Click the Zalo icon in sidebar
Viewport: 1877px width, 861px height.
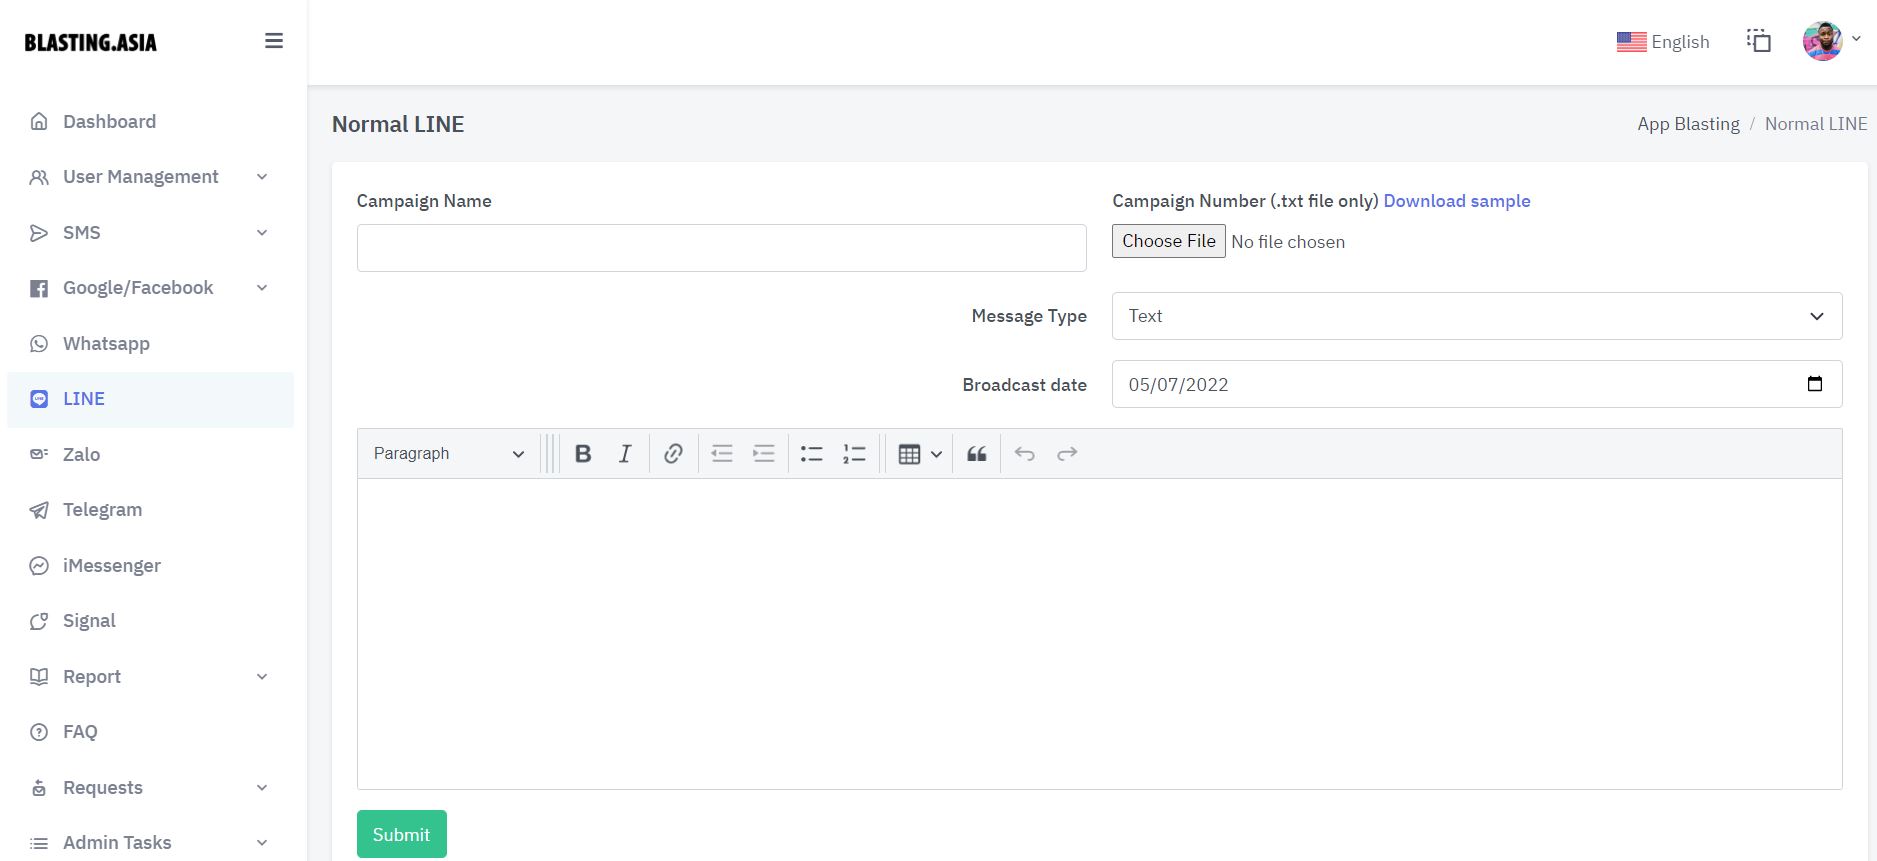(39, 454)
